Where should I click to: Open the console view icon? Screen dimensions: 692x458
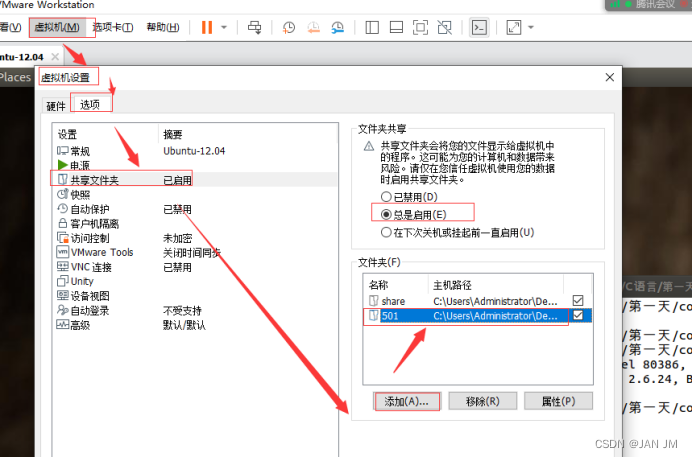[x=479, y=27]
